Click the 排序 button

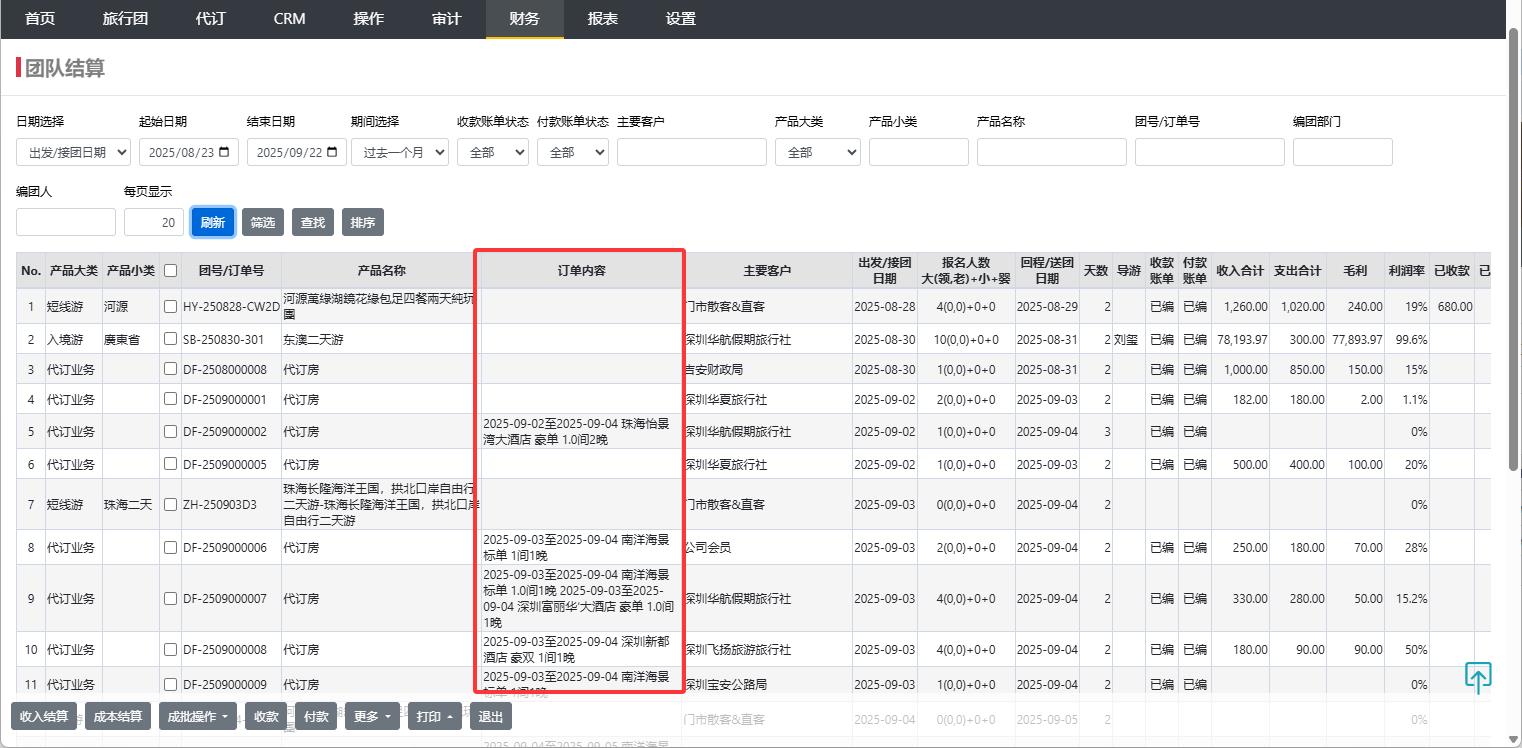363,222
